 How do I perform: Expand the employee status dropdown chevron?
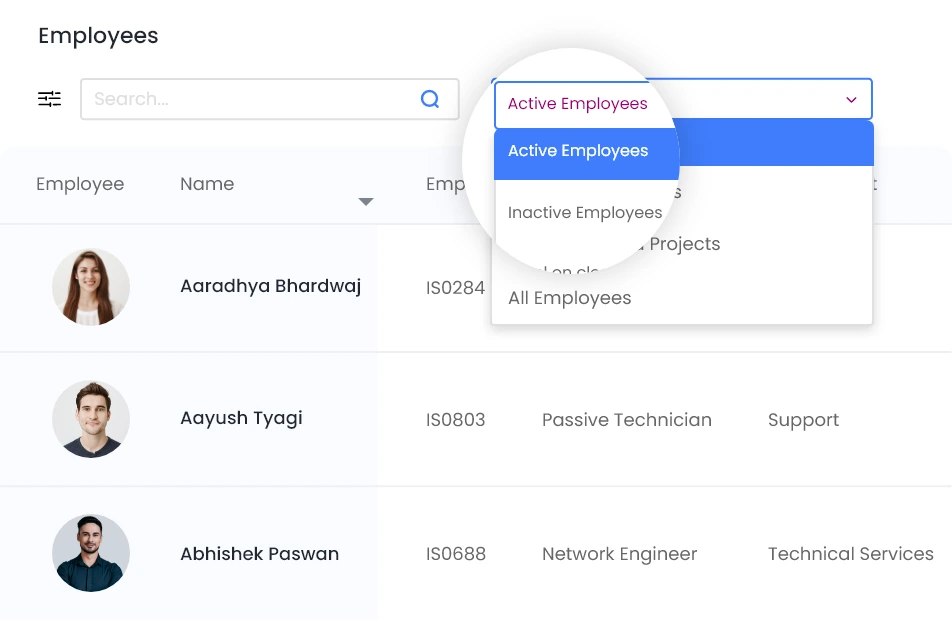click(851, 100)
